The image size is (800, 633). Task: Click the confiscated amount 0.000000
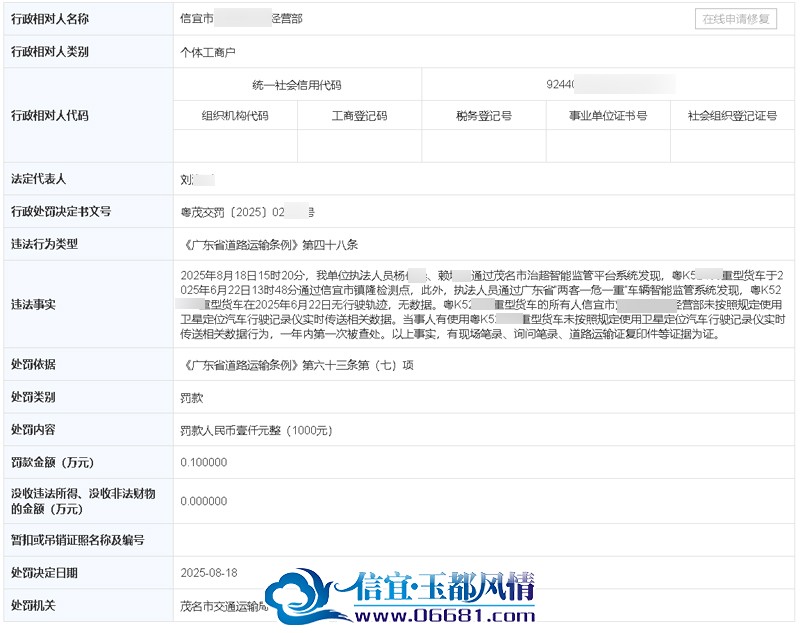tap(204, 501)
